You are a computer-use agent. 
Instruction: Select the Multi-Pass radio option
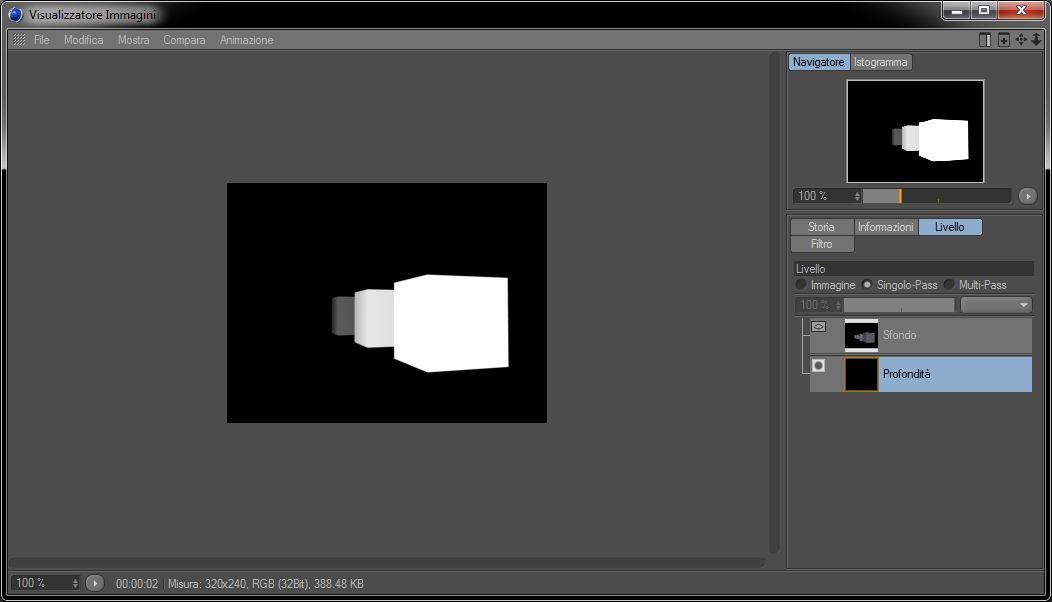click(949, 285)
